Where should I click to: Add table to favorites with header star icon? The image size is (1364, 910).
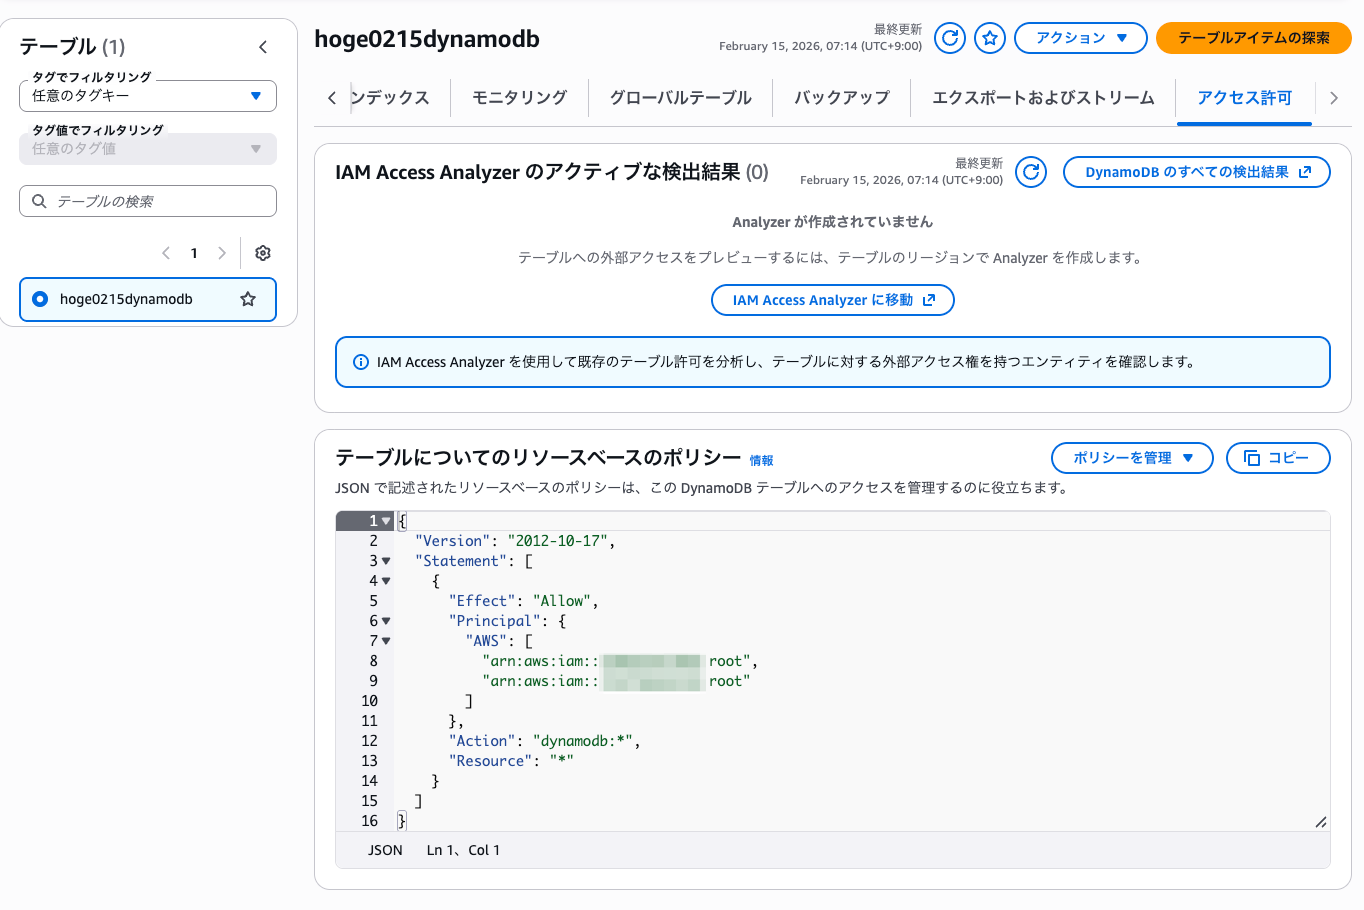click(990, 38)
